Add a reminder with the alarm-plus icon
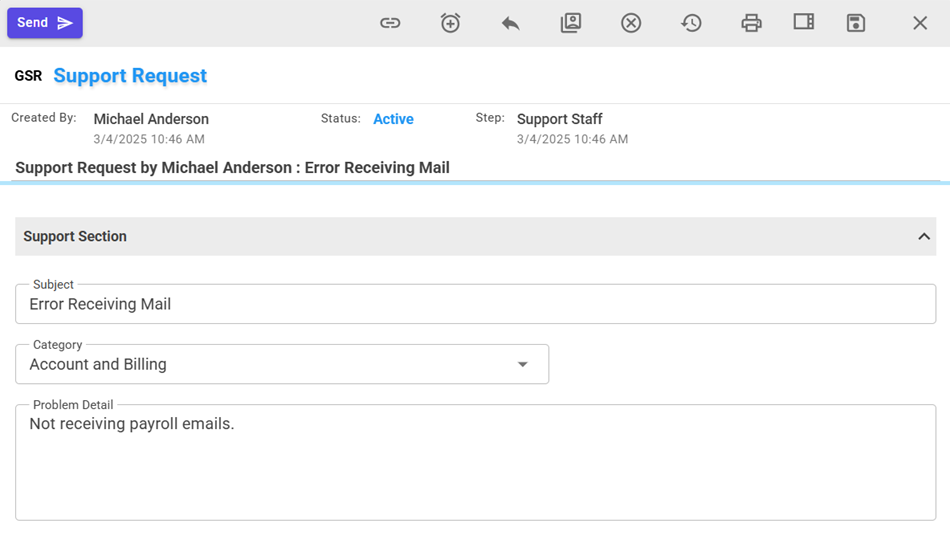The width and height of the screenshot is (950, 536). click(x=450, y=23)
